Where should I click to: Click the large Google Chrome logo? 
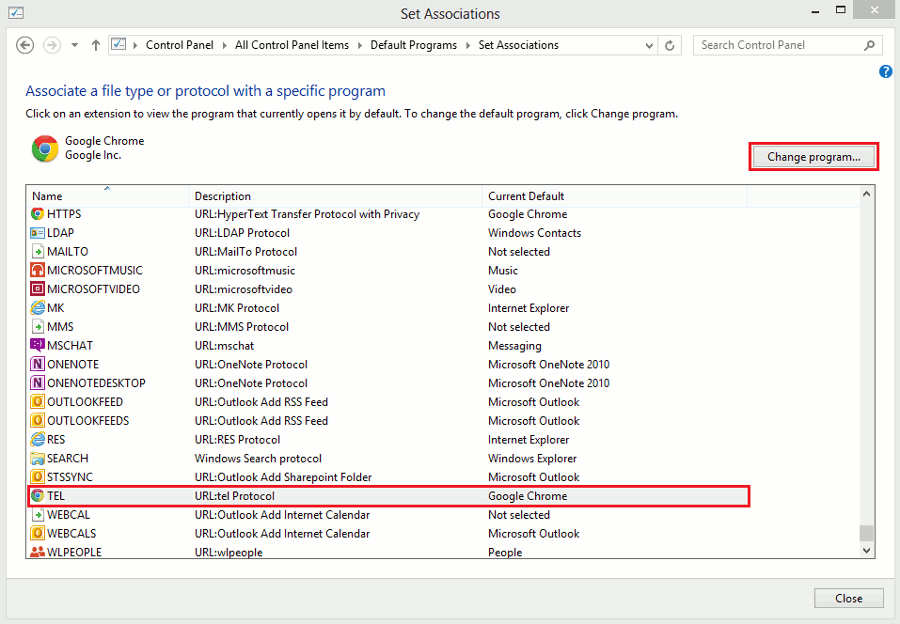tap(45, 149)
